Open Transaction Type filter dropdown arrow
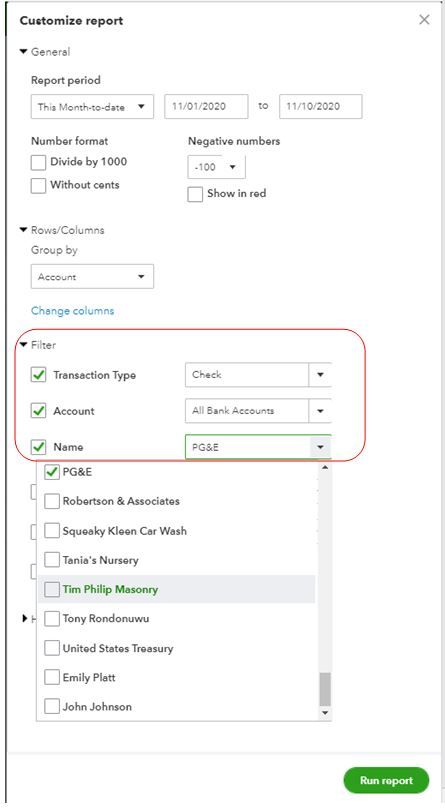Image resolution: width=445 pixels, height=810 pixels. pyautogui.click(x=320, y=375)
